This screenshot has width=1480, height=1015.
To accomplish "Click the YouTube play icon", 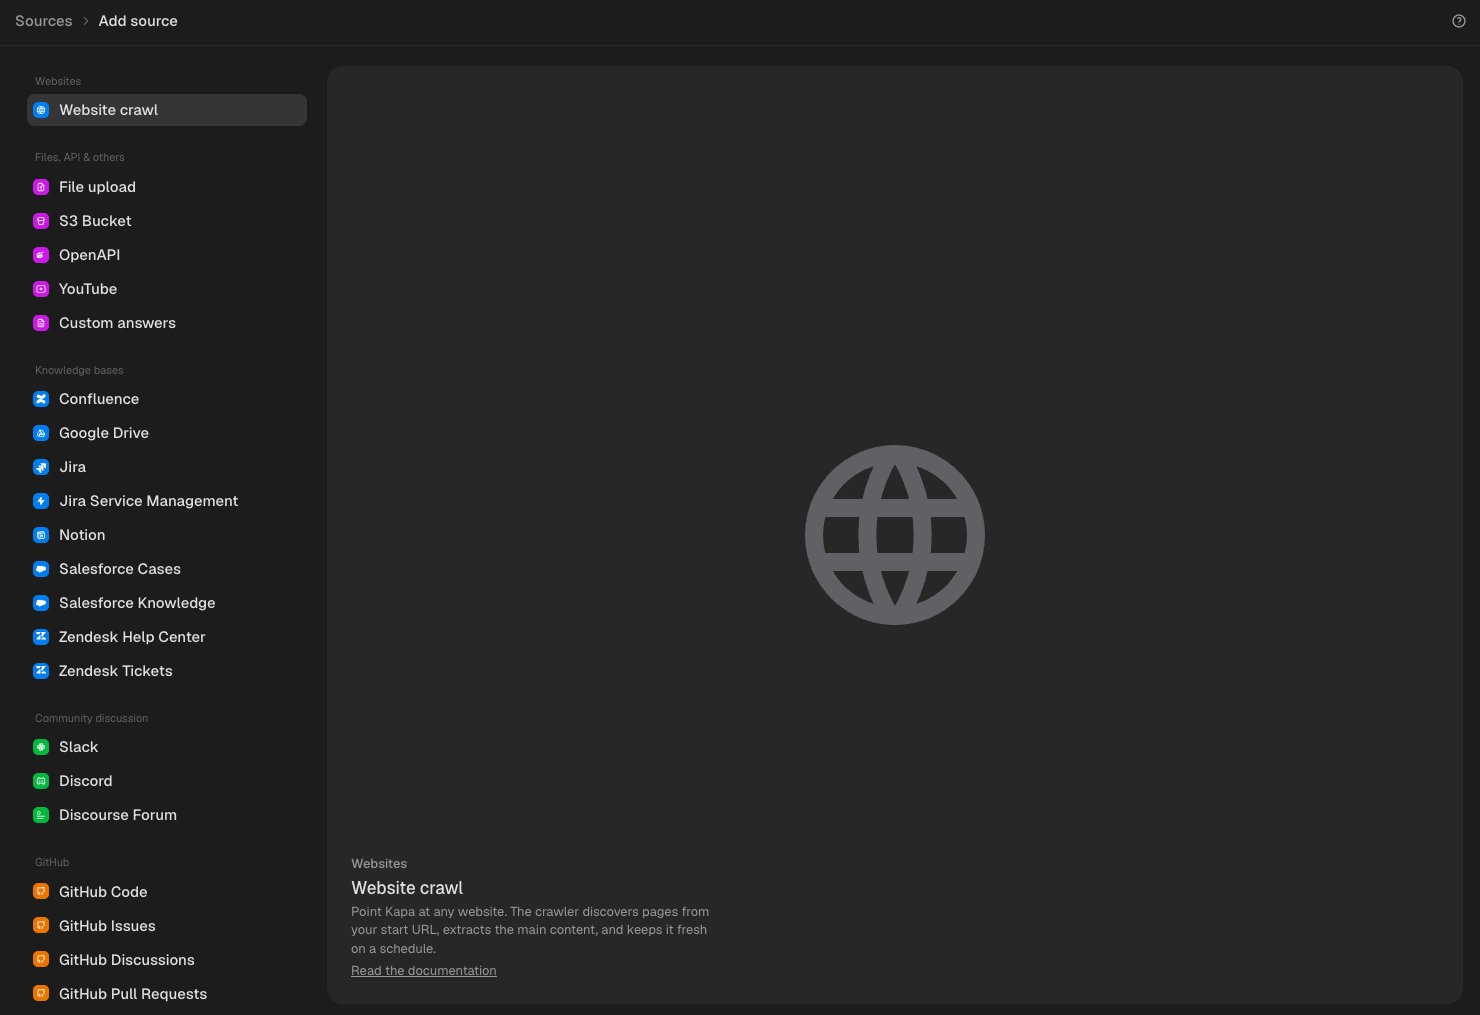I will click(x=41, y=289).
